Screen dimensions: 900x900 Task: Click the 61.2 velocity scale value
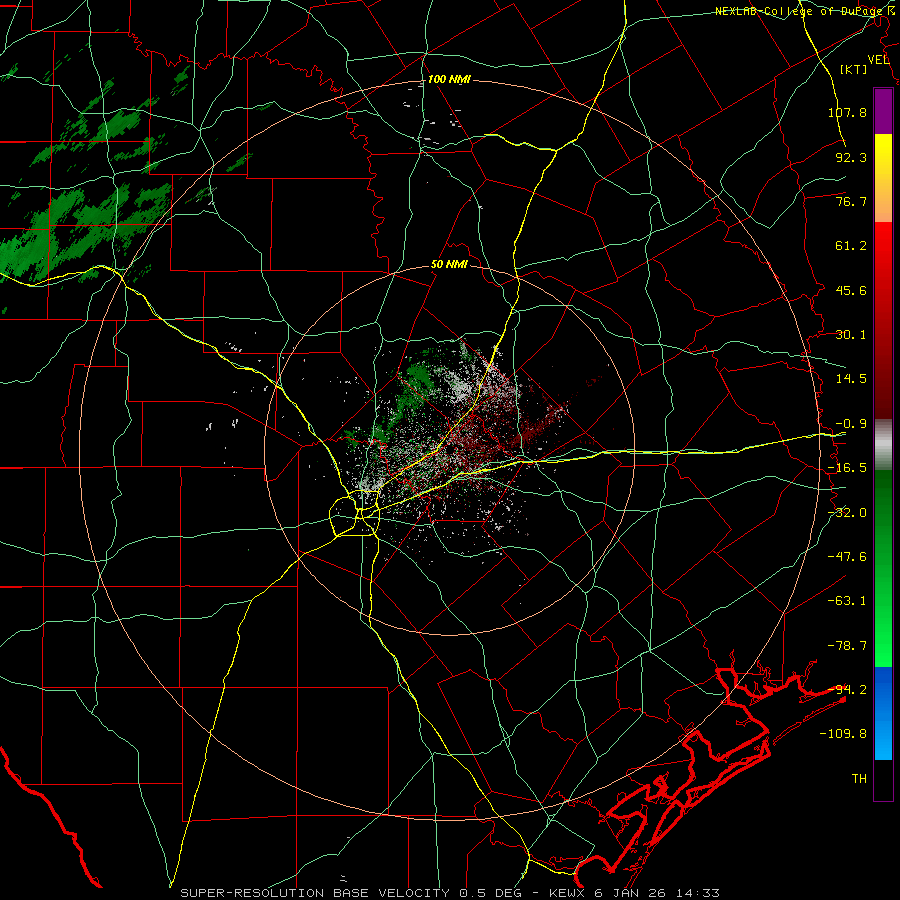tap(851, 246)
